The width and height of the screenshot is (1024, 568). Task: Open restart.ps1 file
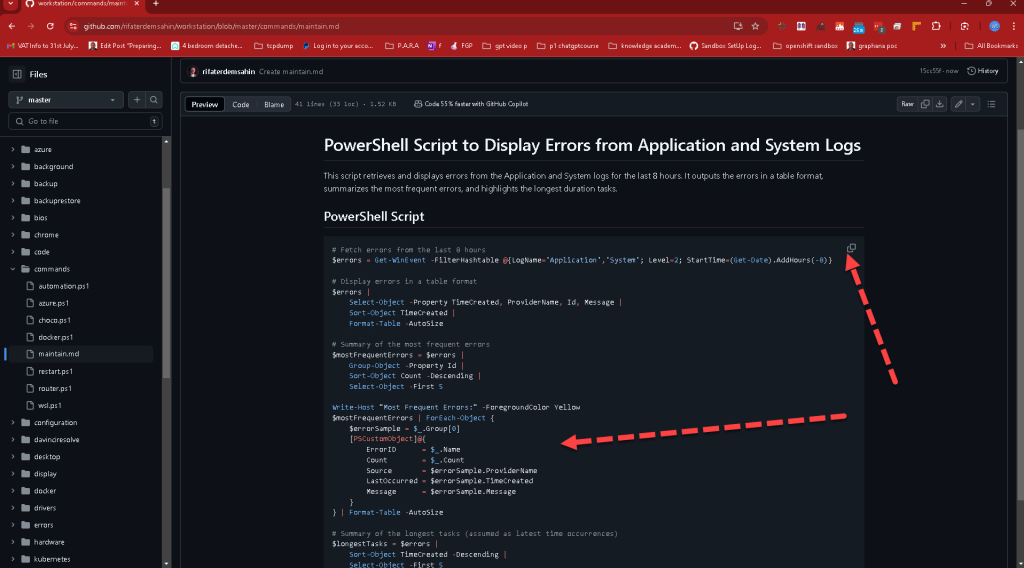[56, 371]
